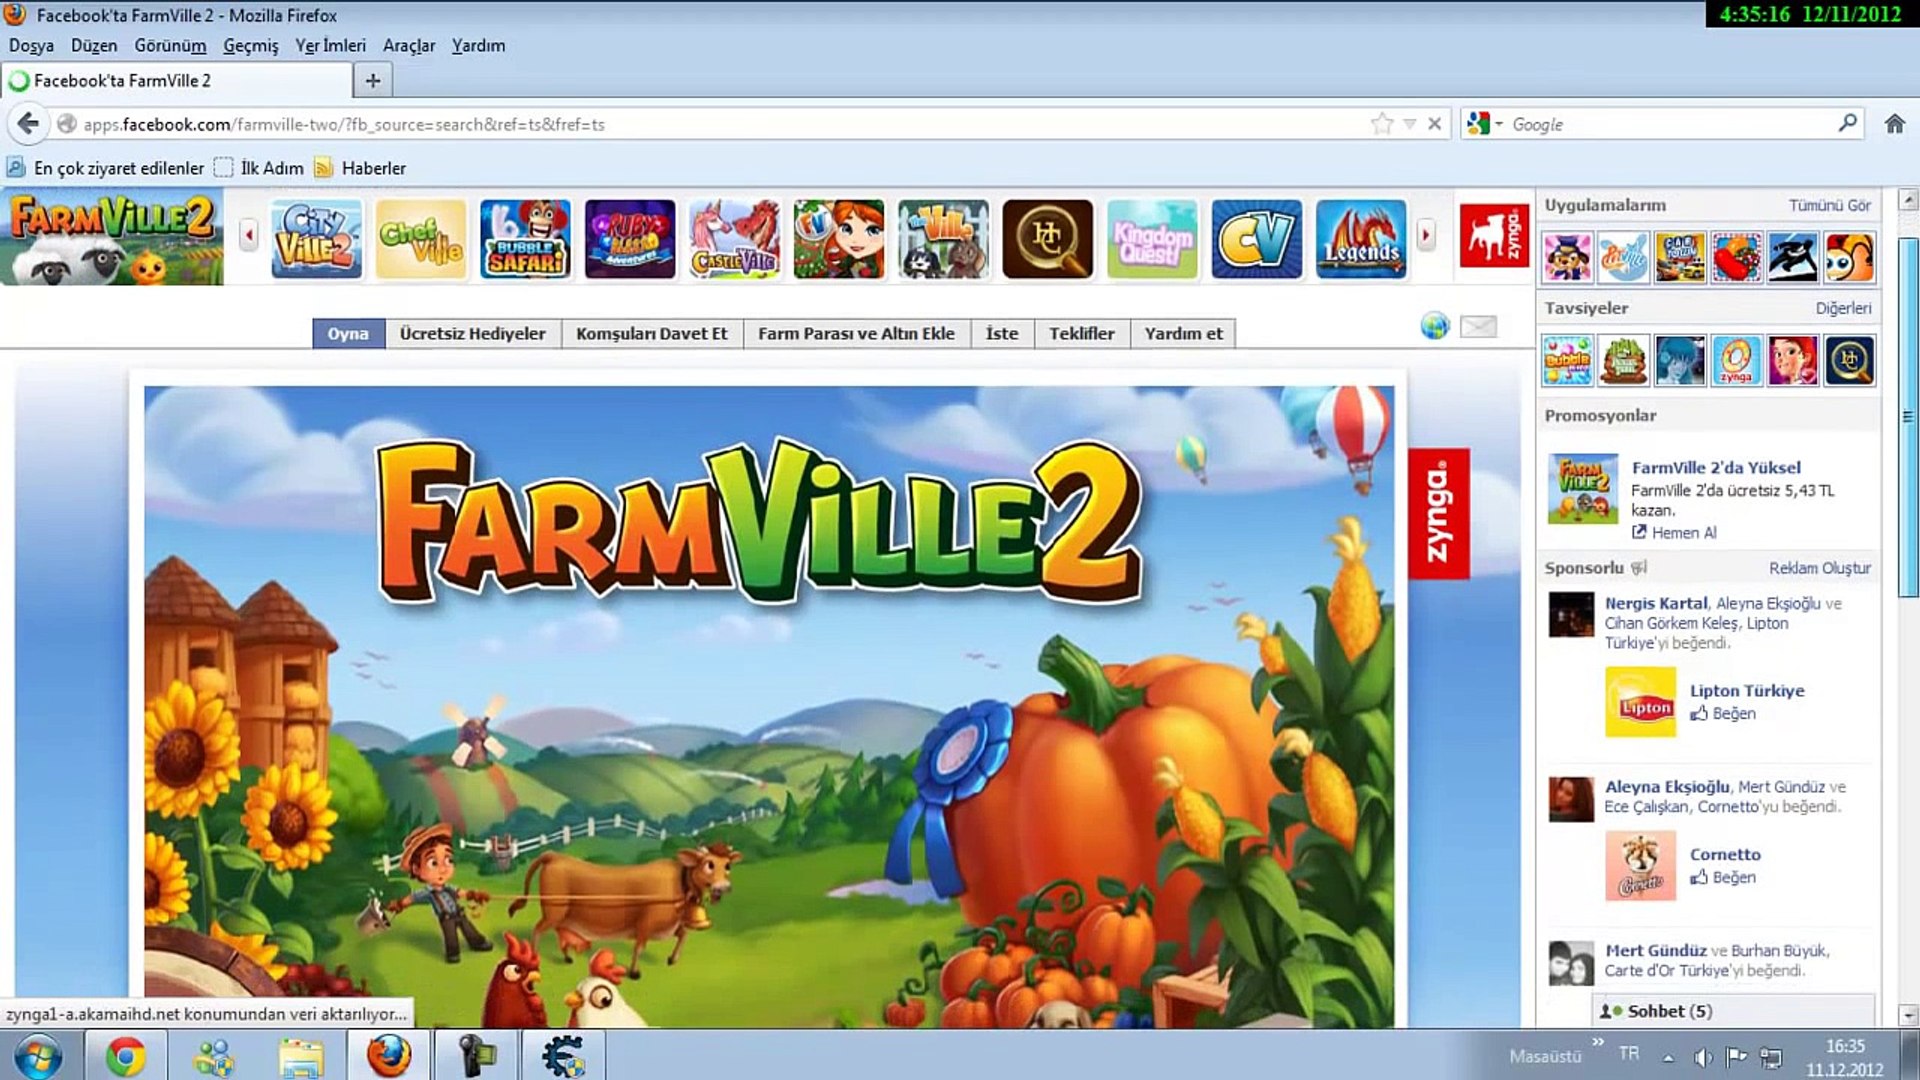The width and height of the screenshot is (1920, 1080).
Task: Launch the Bubble Safari game icon
Action: coord(525,239)
